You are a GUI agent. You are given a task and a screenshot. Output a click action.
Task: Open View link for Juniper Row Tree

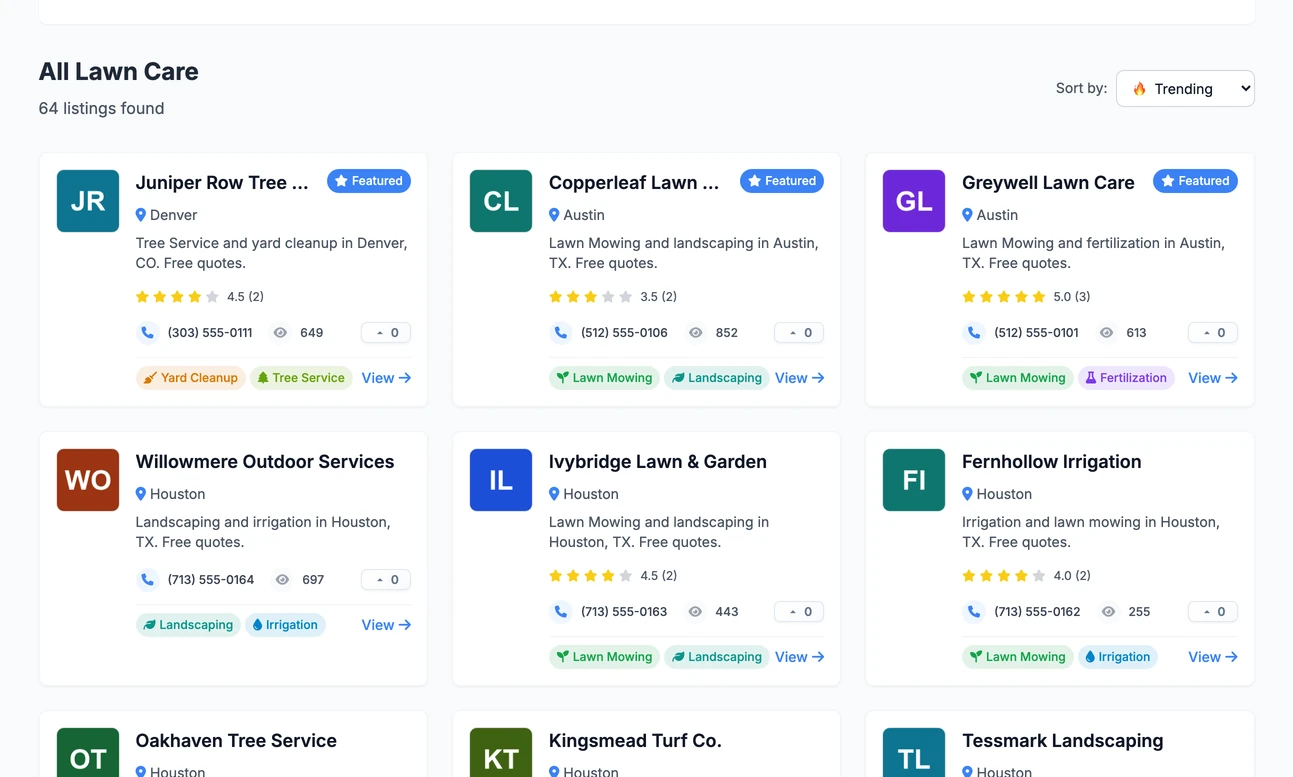tap(386, 378)
